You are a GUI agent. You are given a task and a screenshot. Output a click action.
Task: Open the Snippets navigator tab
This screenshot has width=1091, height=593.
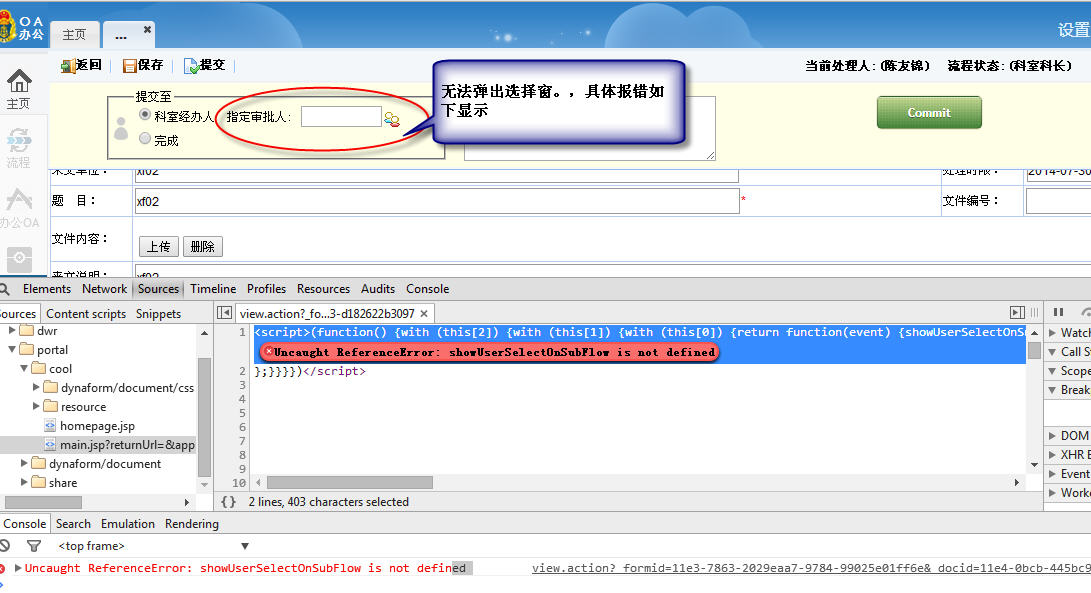(x=158, y=314)
